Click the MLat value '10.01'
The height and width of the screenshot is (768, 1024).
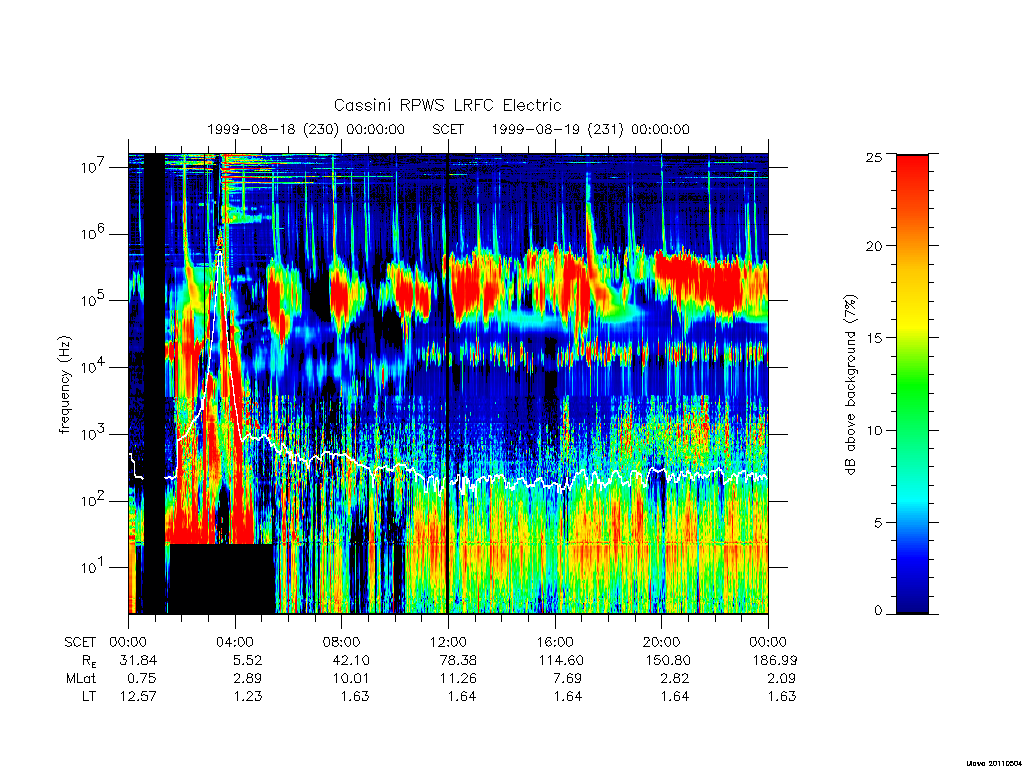351,679
